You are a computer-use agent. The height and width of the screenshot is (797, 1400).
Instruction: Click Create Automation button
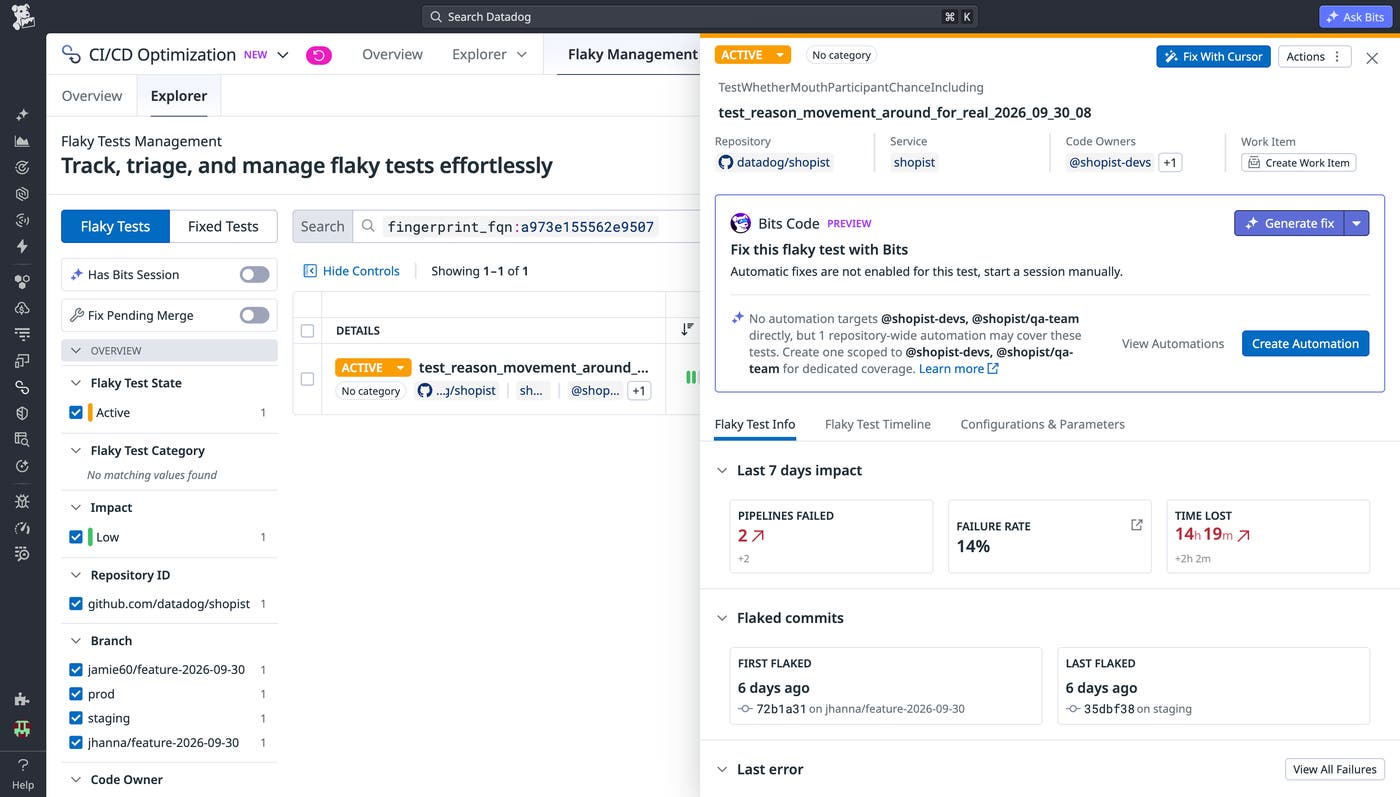pos(1305,343)
